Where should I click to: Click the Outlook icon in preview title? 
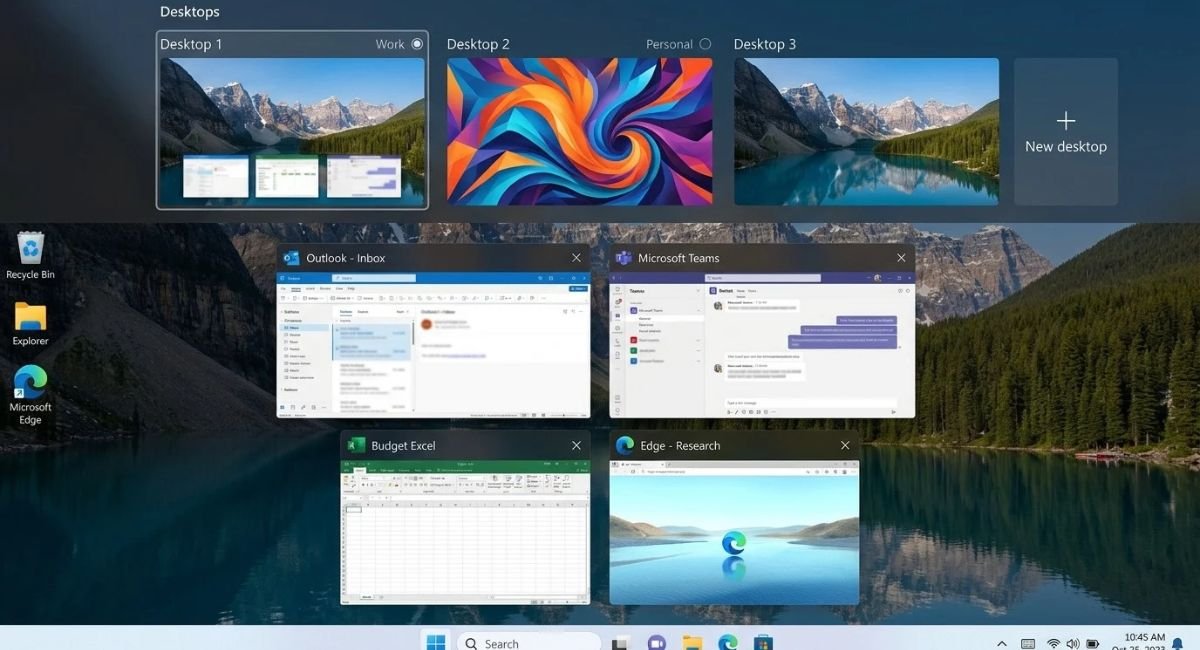pos(292,258)
